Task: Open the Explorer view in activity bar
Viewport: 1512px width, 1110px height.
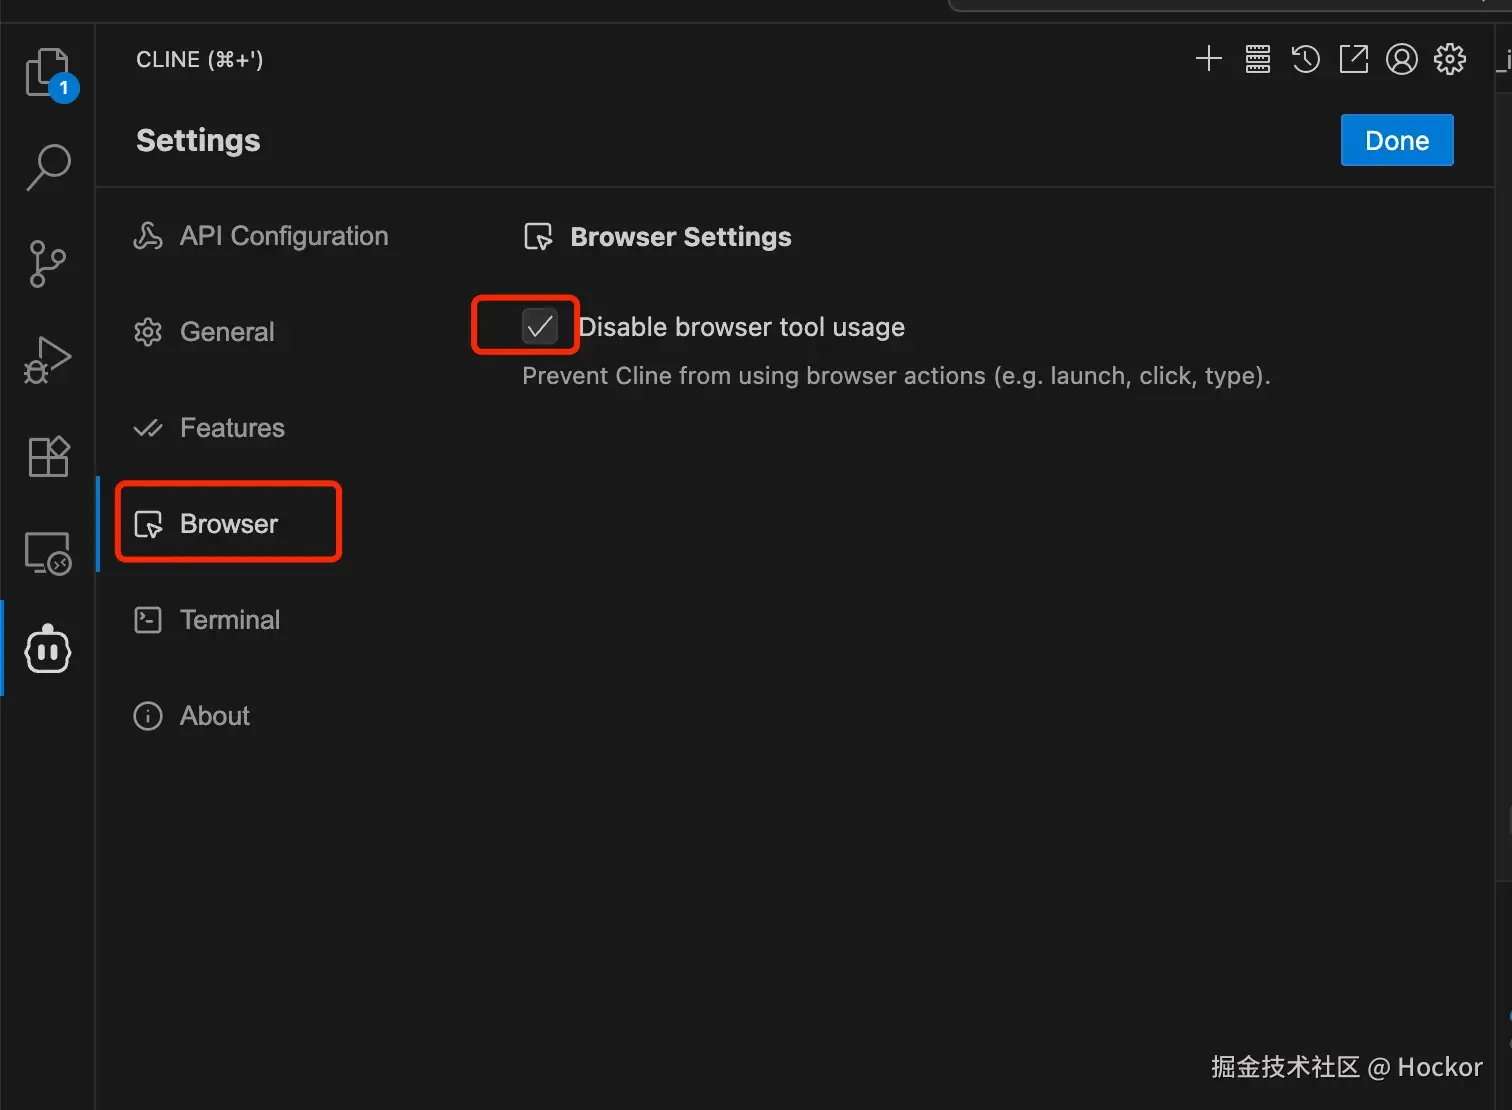Action: (x=48, y=74)
